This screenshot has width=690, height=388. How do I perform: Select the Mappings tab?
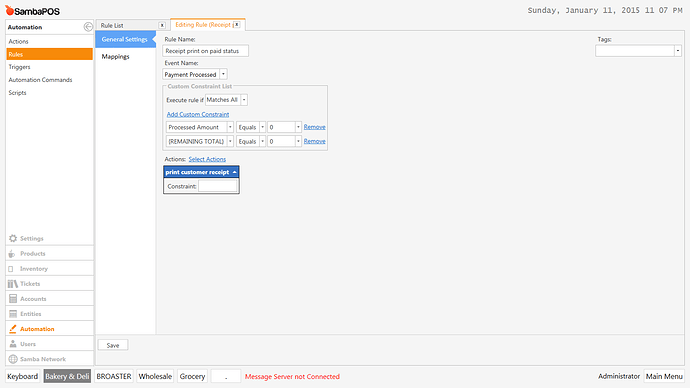click(x=115, y=56)
